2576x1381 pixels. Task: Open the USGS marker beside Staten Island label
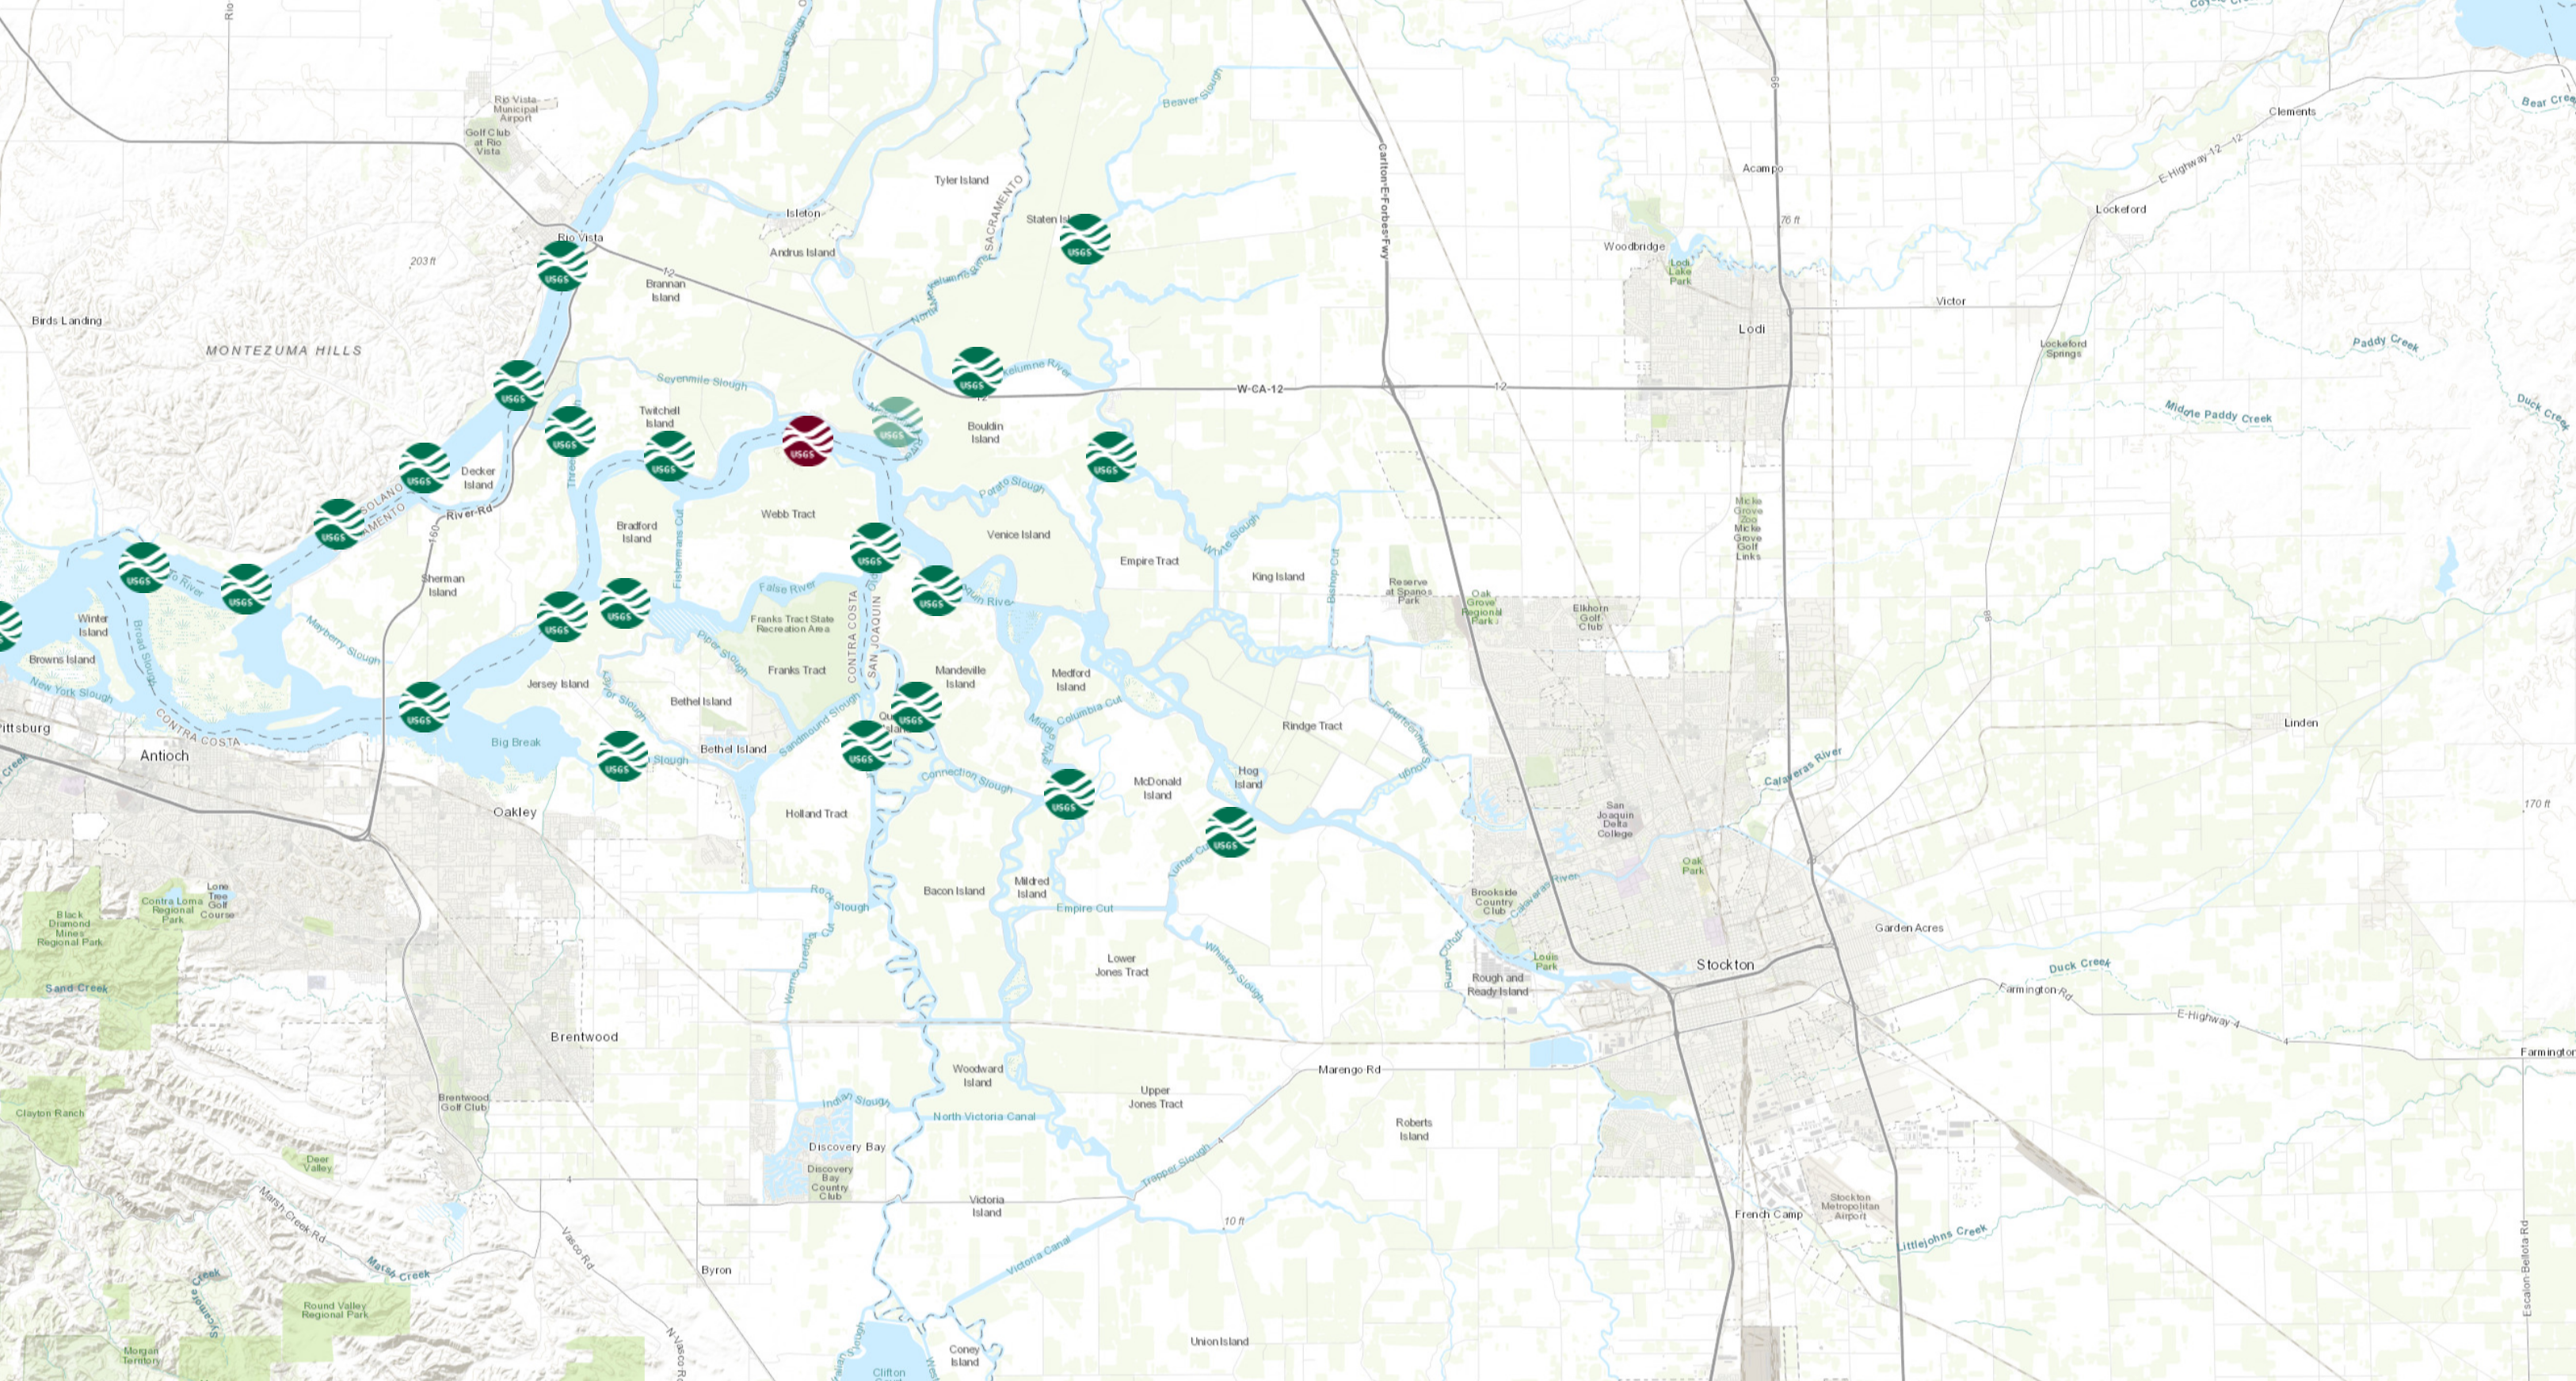[1085, 239]
